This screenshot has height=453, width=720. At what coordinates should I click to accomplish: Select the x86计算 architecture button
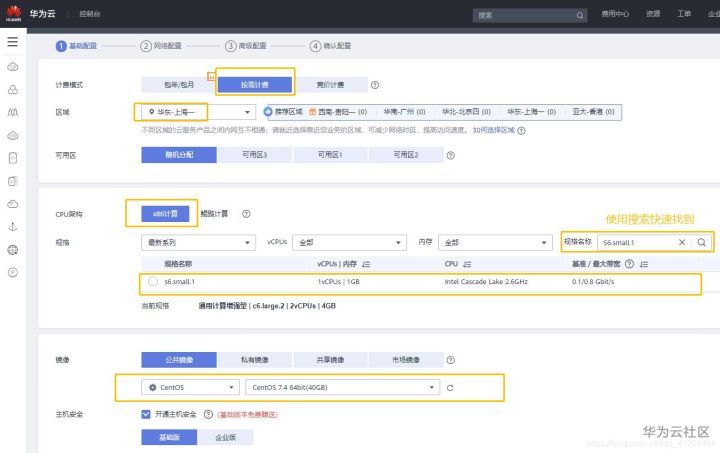click(x=165, y=214)
